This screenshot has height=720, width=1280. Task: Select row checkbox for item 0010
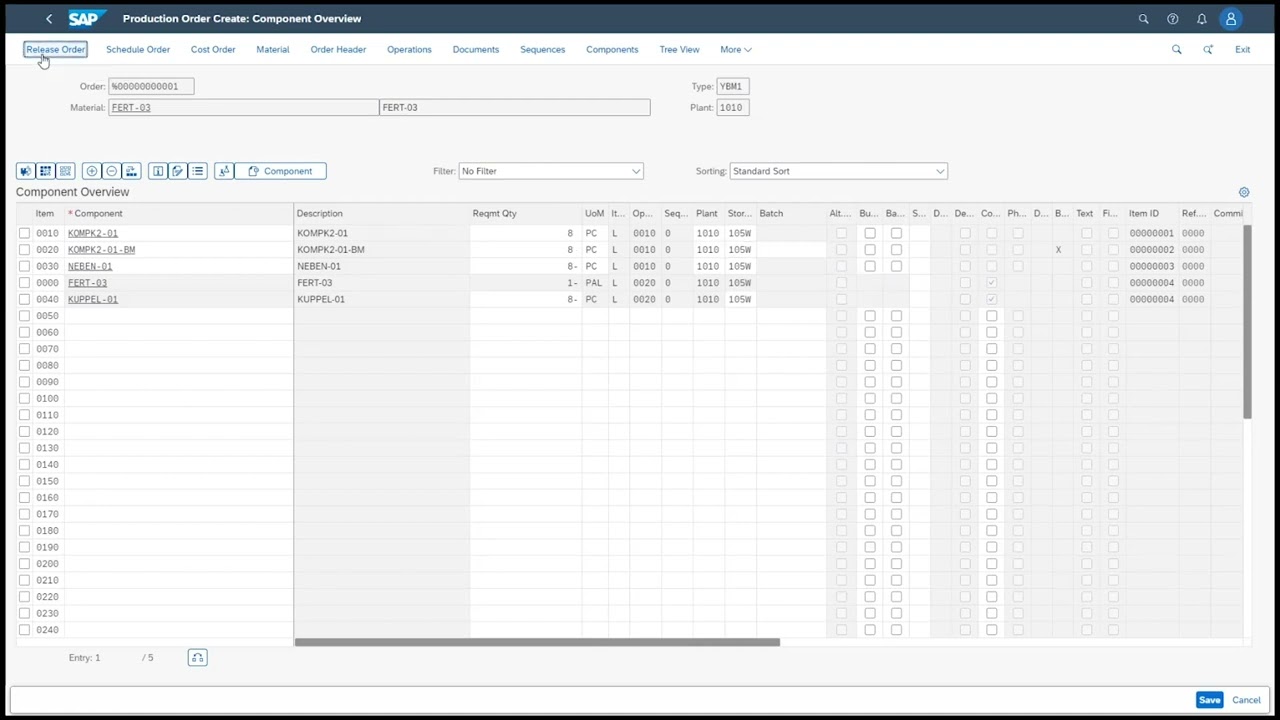[24, 233]
